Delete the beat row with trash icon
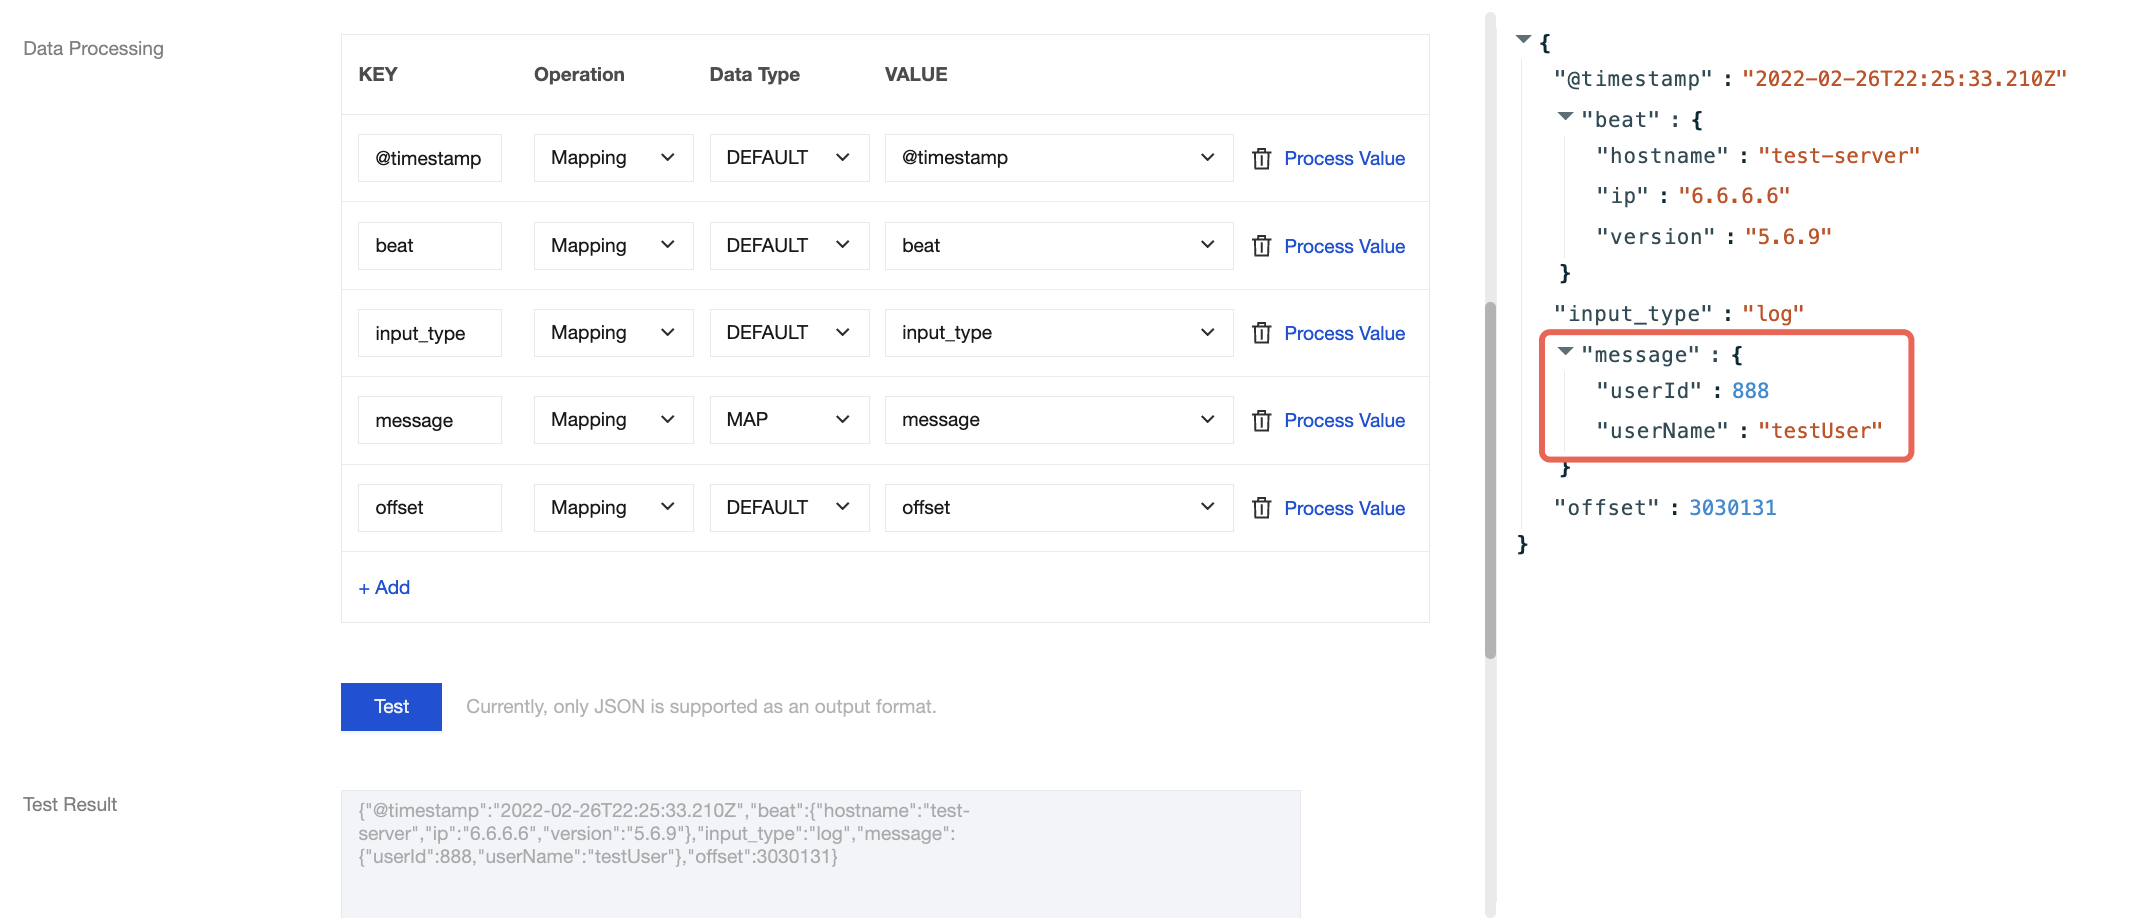This screenshot has height=920, width=2136. tap(1261, 246)
